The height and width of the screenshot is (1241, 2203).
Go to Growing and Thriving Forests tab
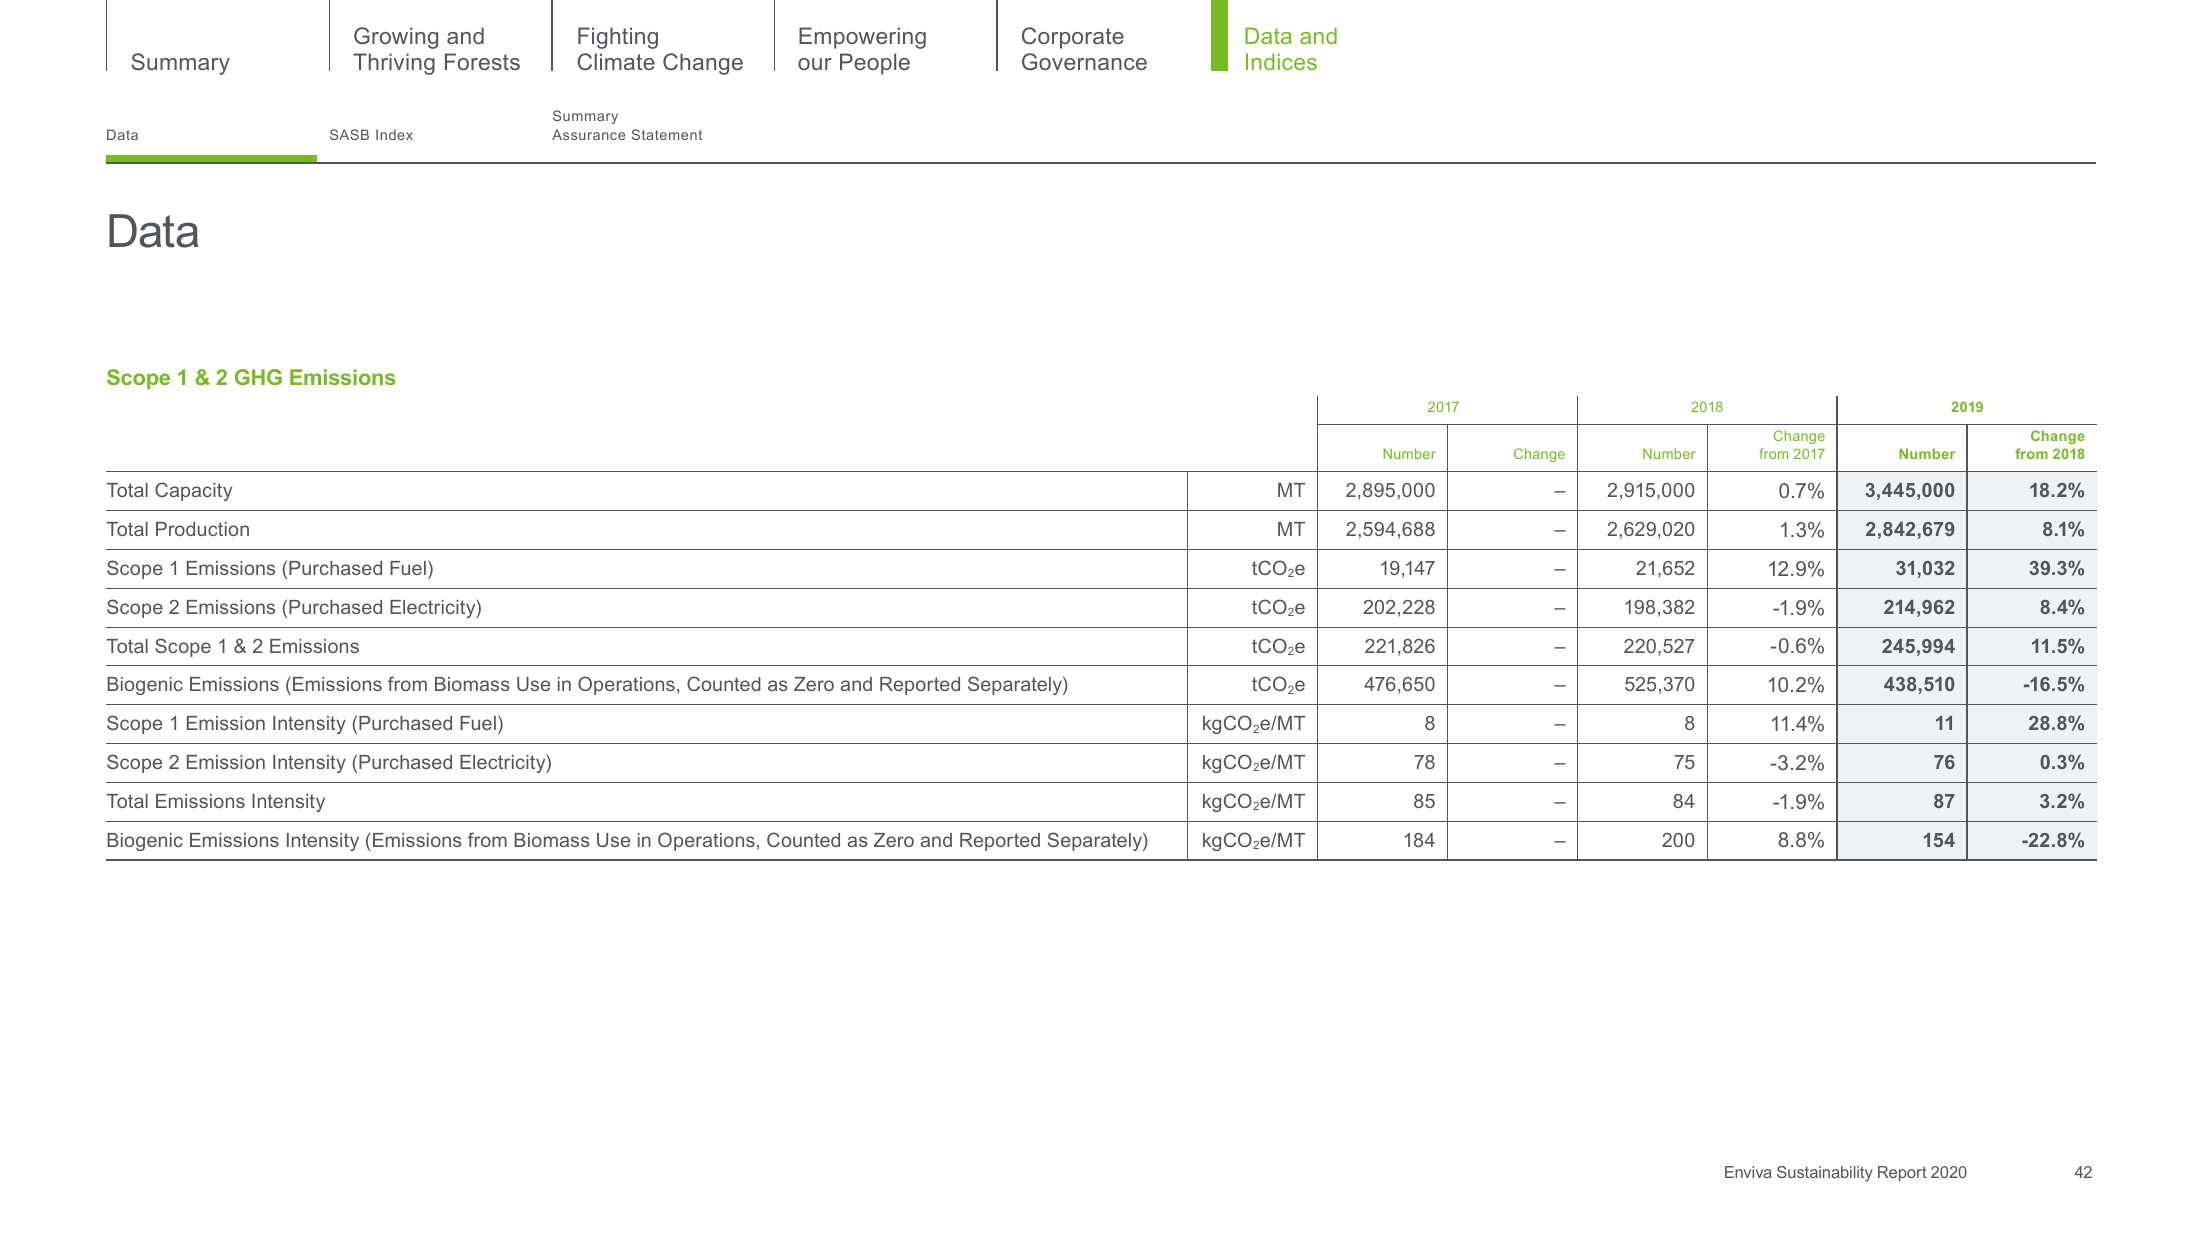pyautogui.click(x=436, y=49)
